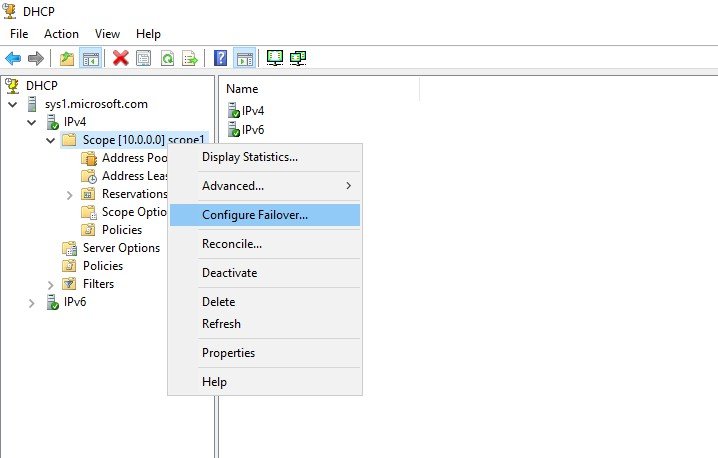Click the IPv6 server icon in tree

click(x=53, y=302)
